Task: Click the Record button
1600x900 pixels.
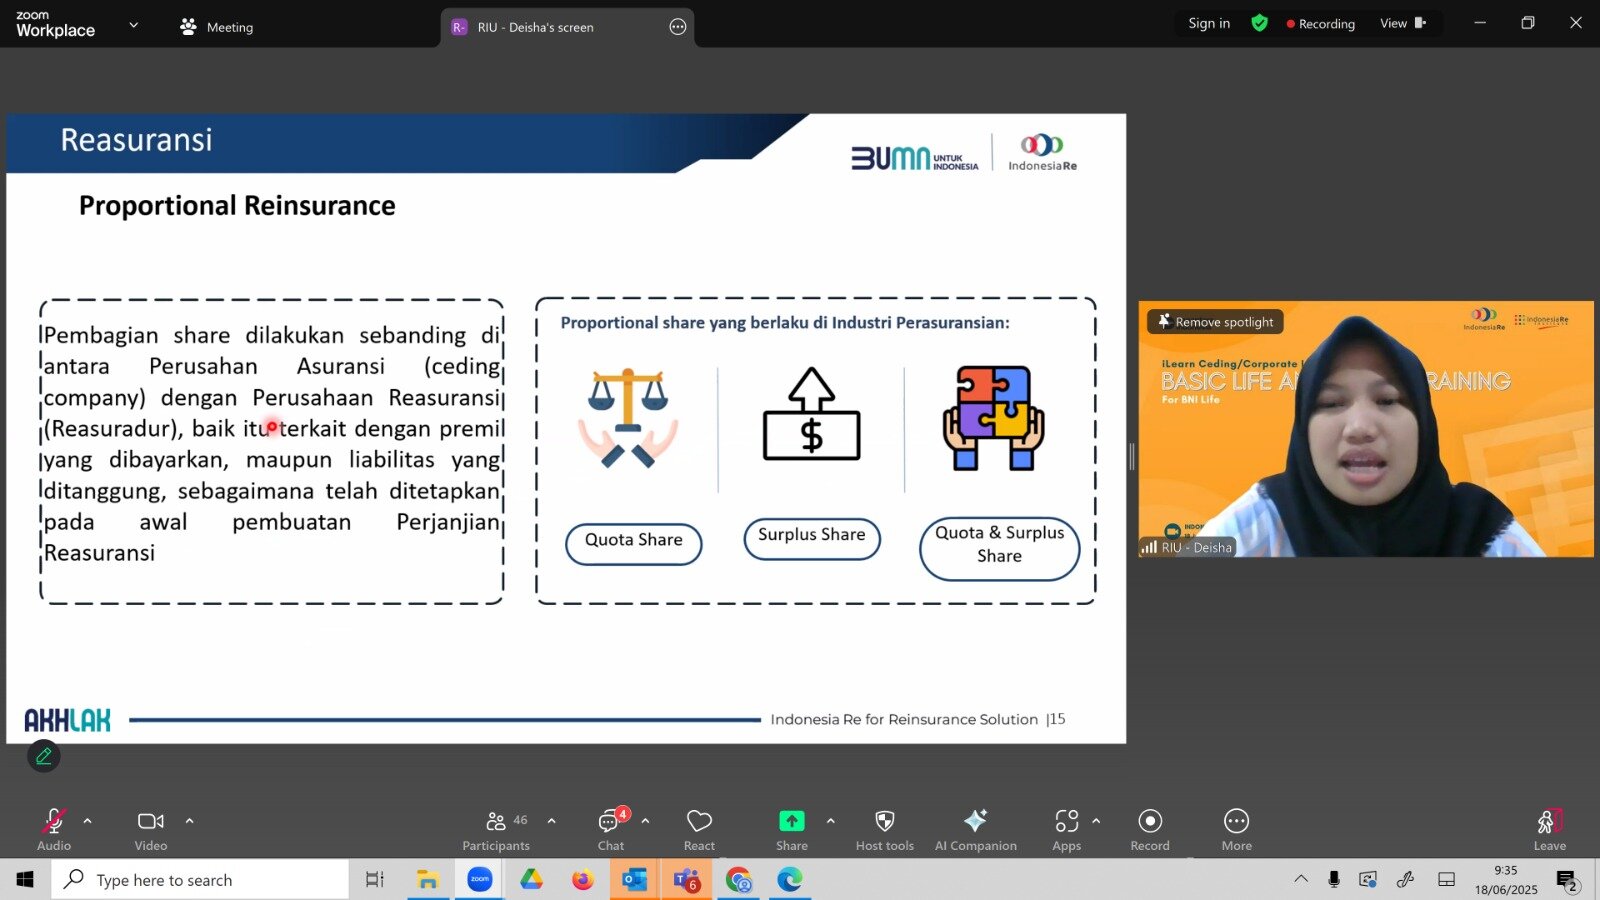Action: (x=1150, y=829)
